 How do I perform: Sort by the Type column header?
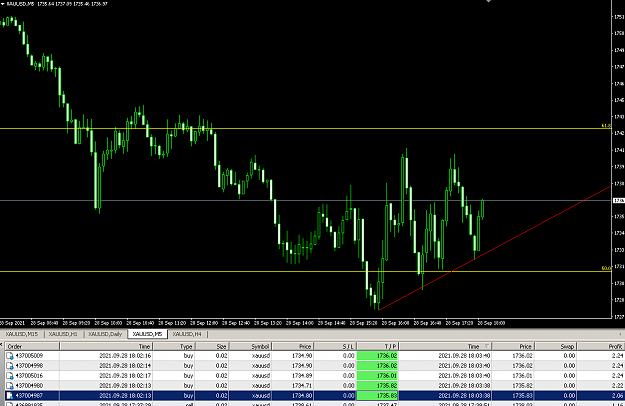(175, 346)
